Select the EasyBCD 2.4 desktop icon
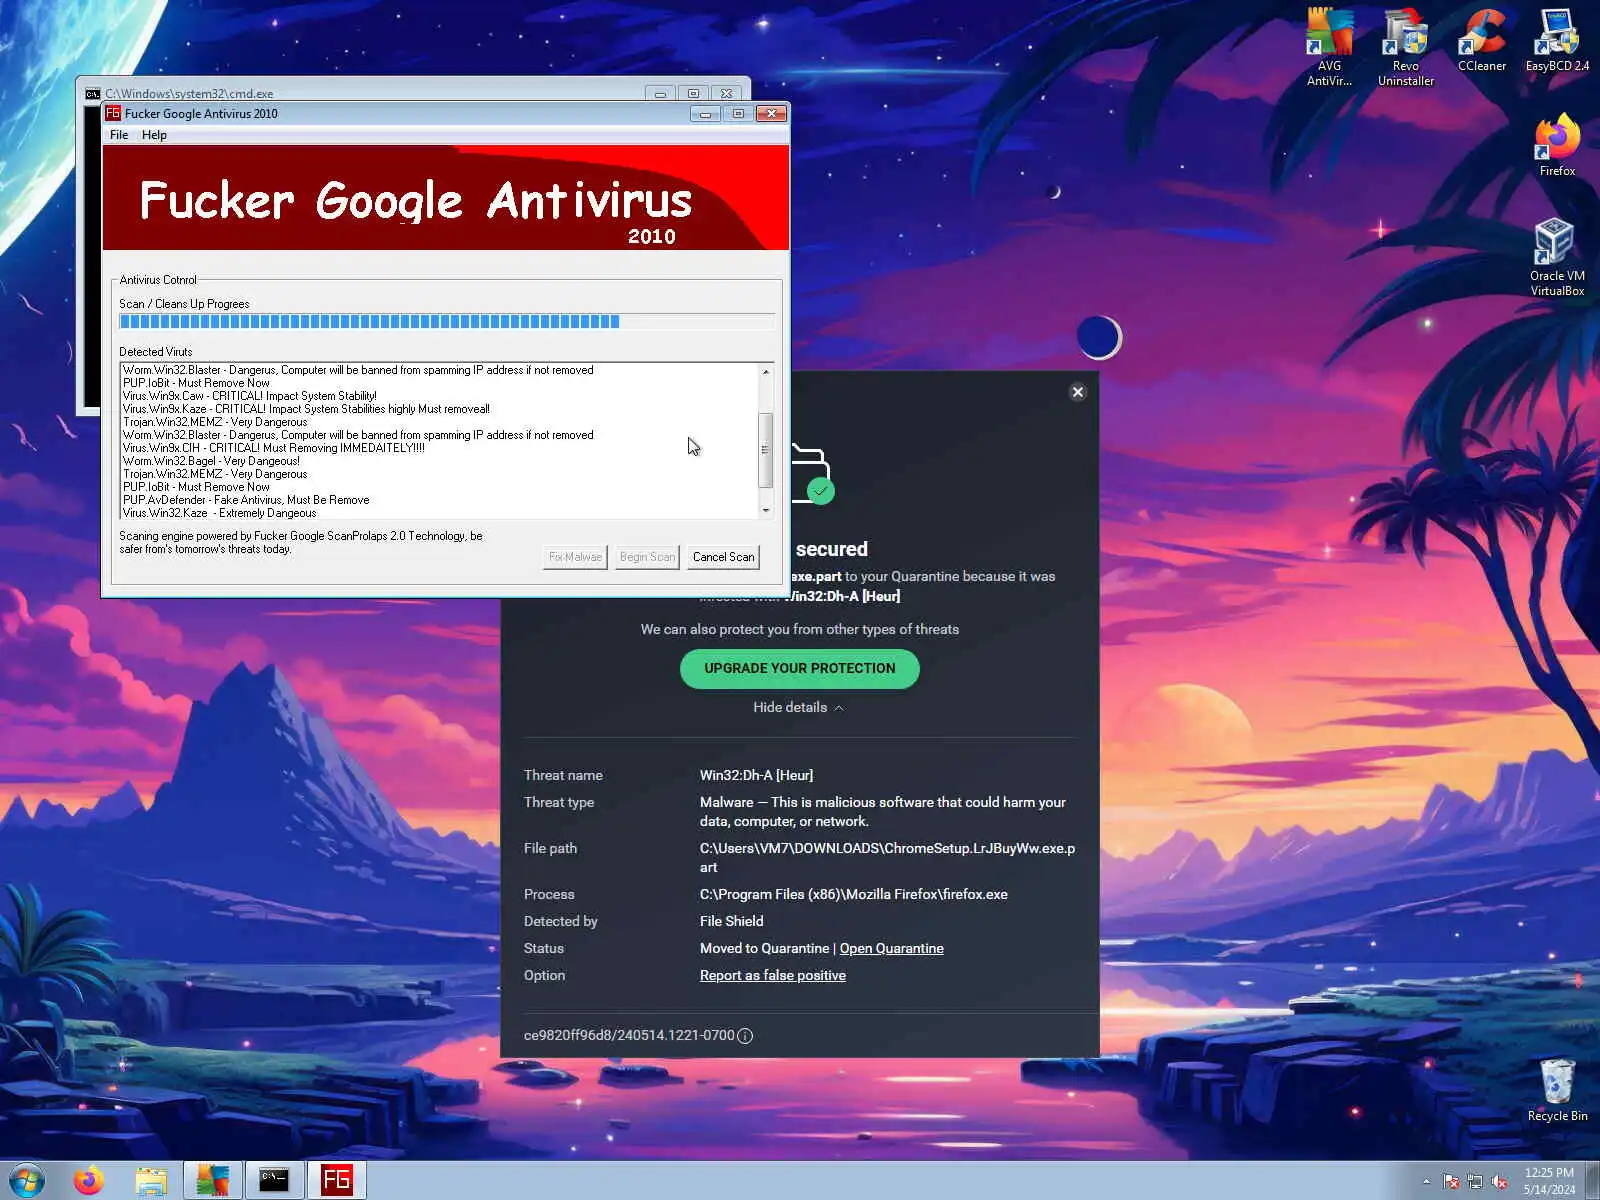The height and width of the screenshot is (1200, 1600). (1557, 40)
